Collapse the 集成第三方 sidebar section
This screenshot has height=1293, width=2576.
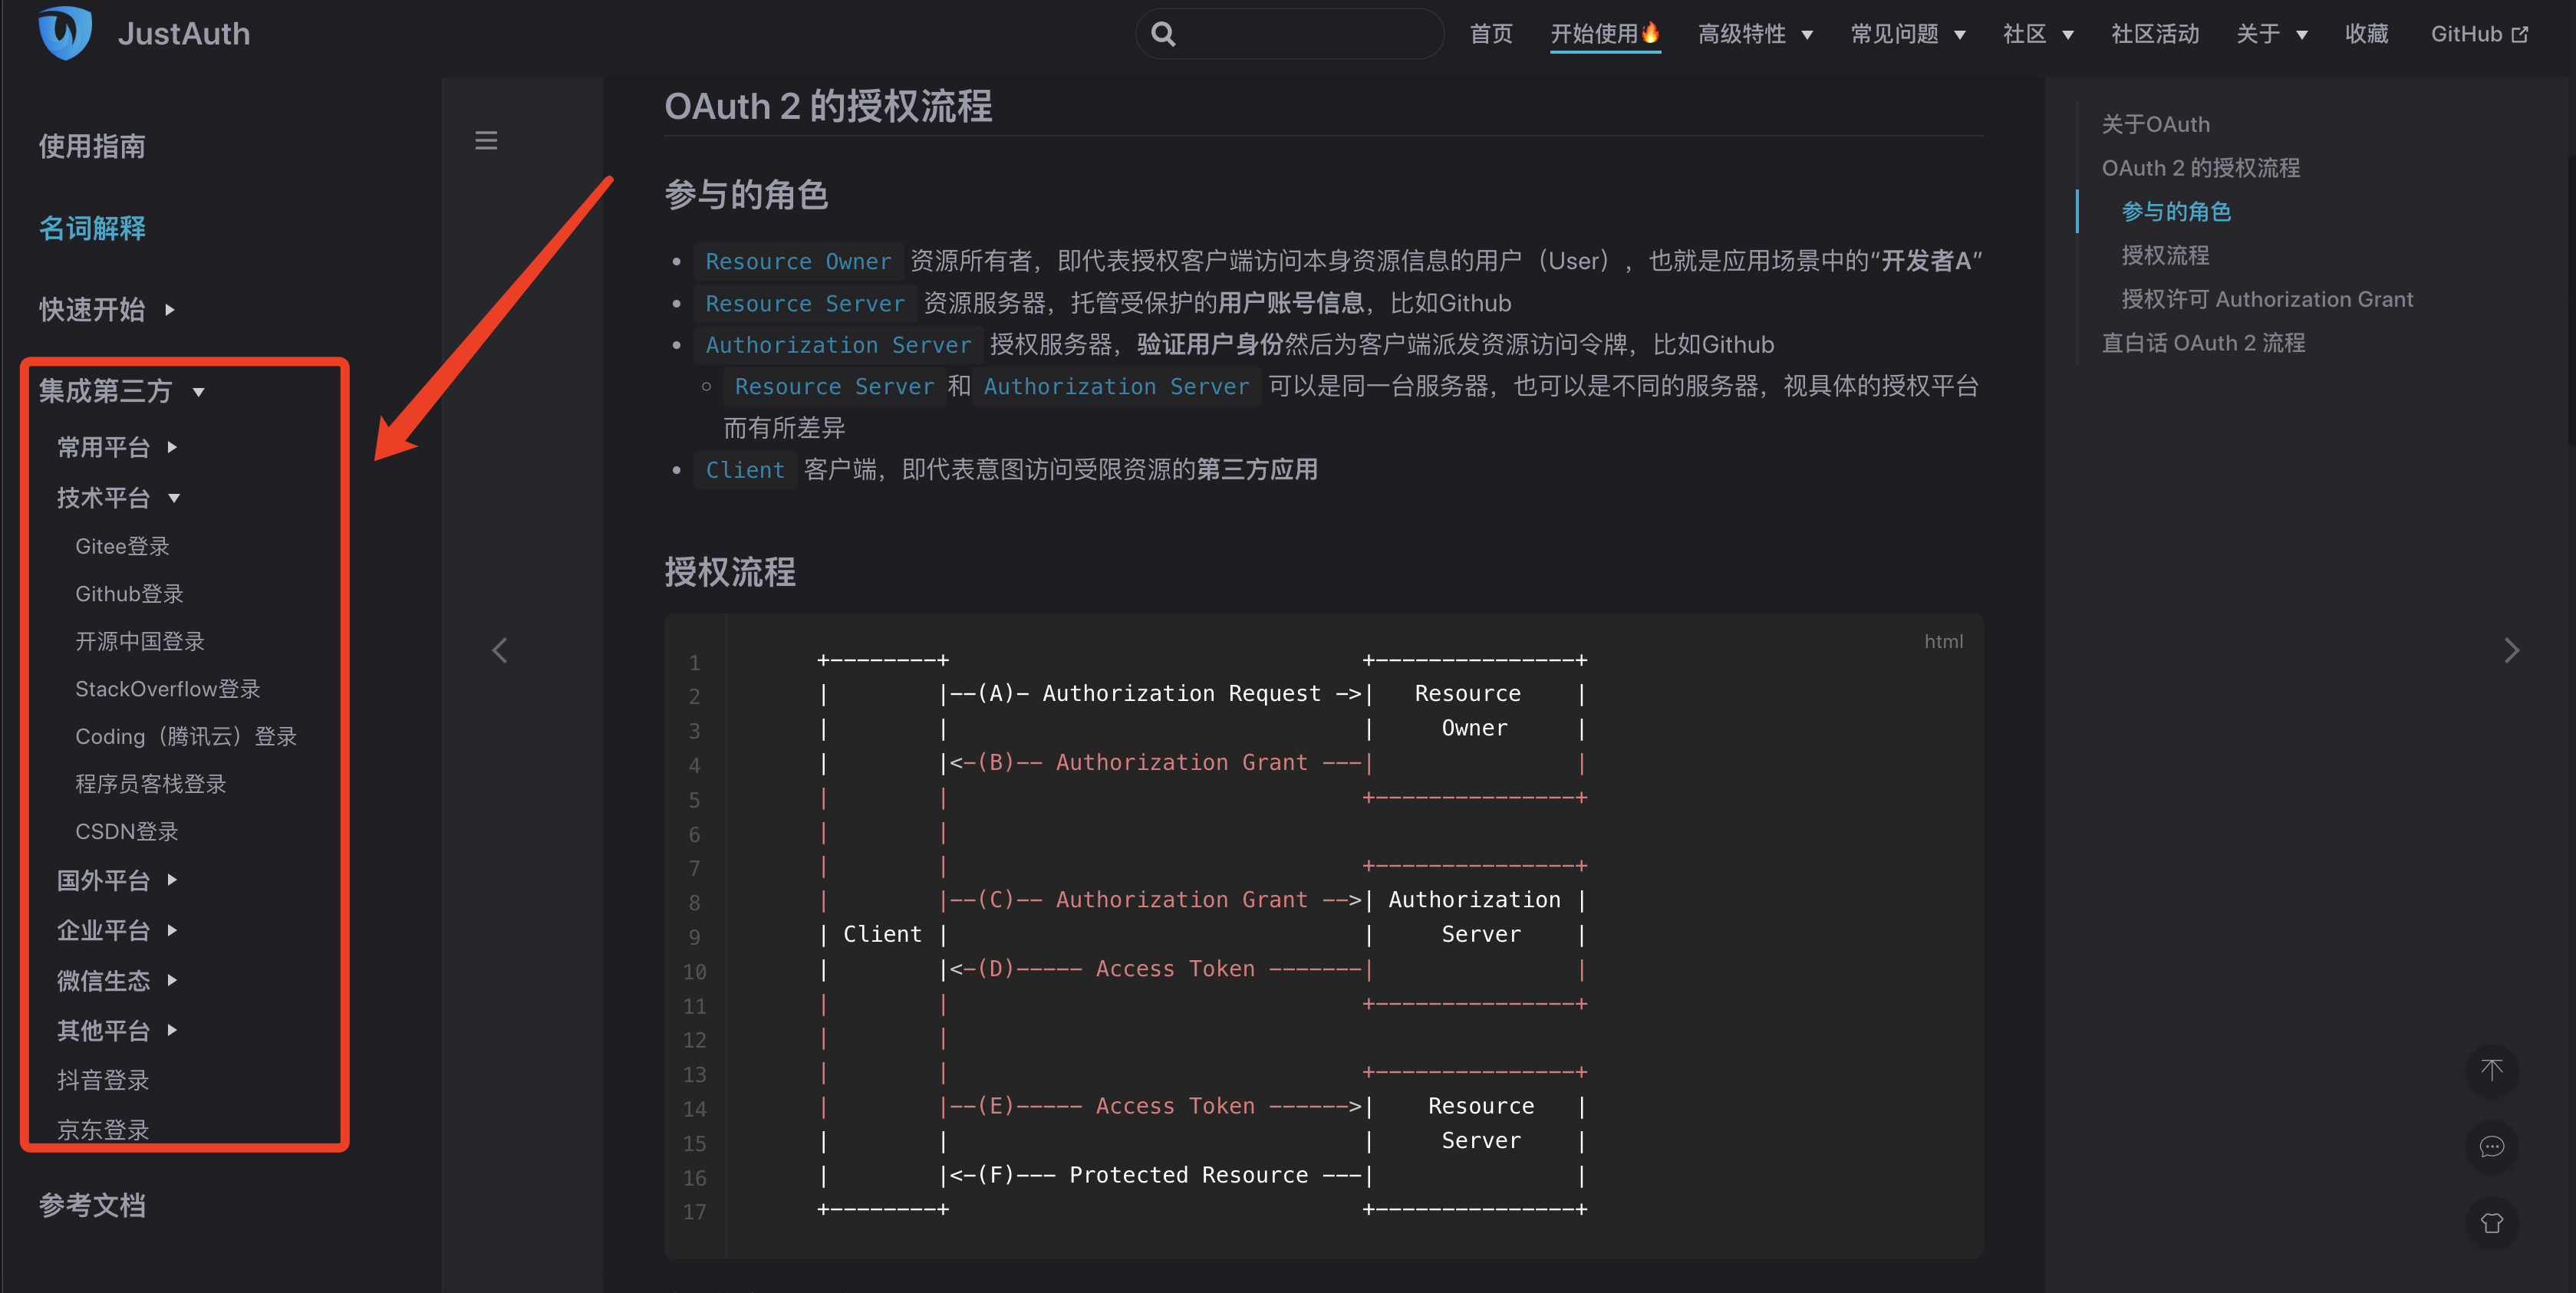(121, 391)
